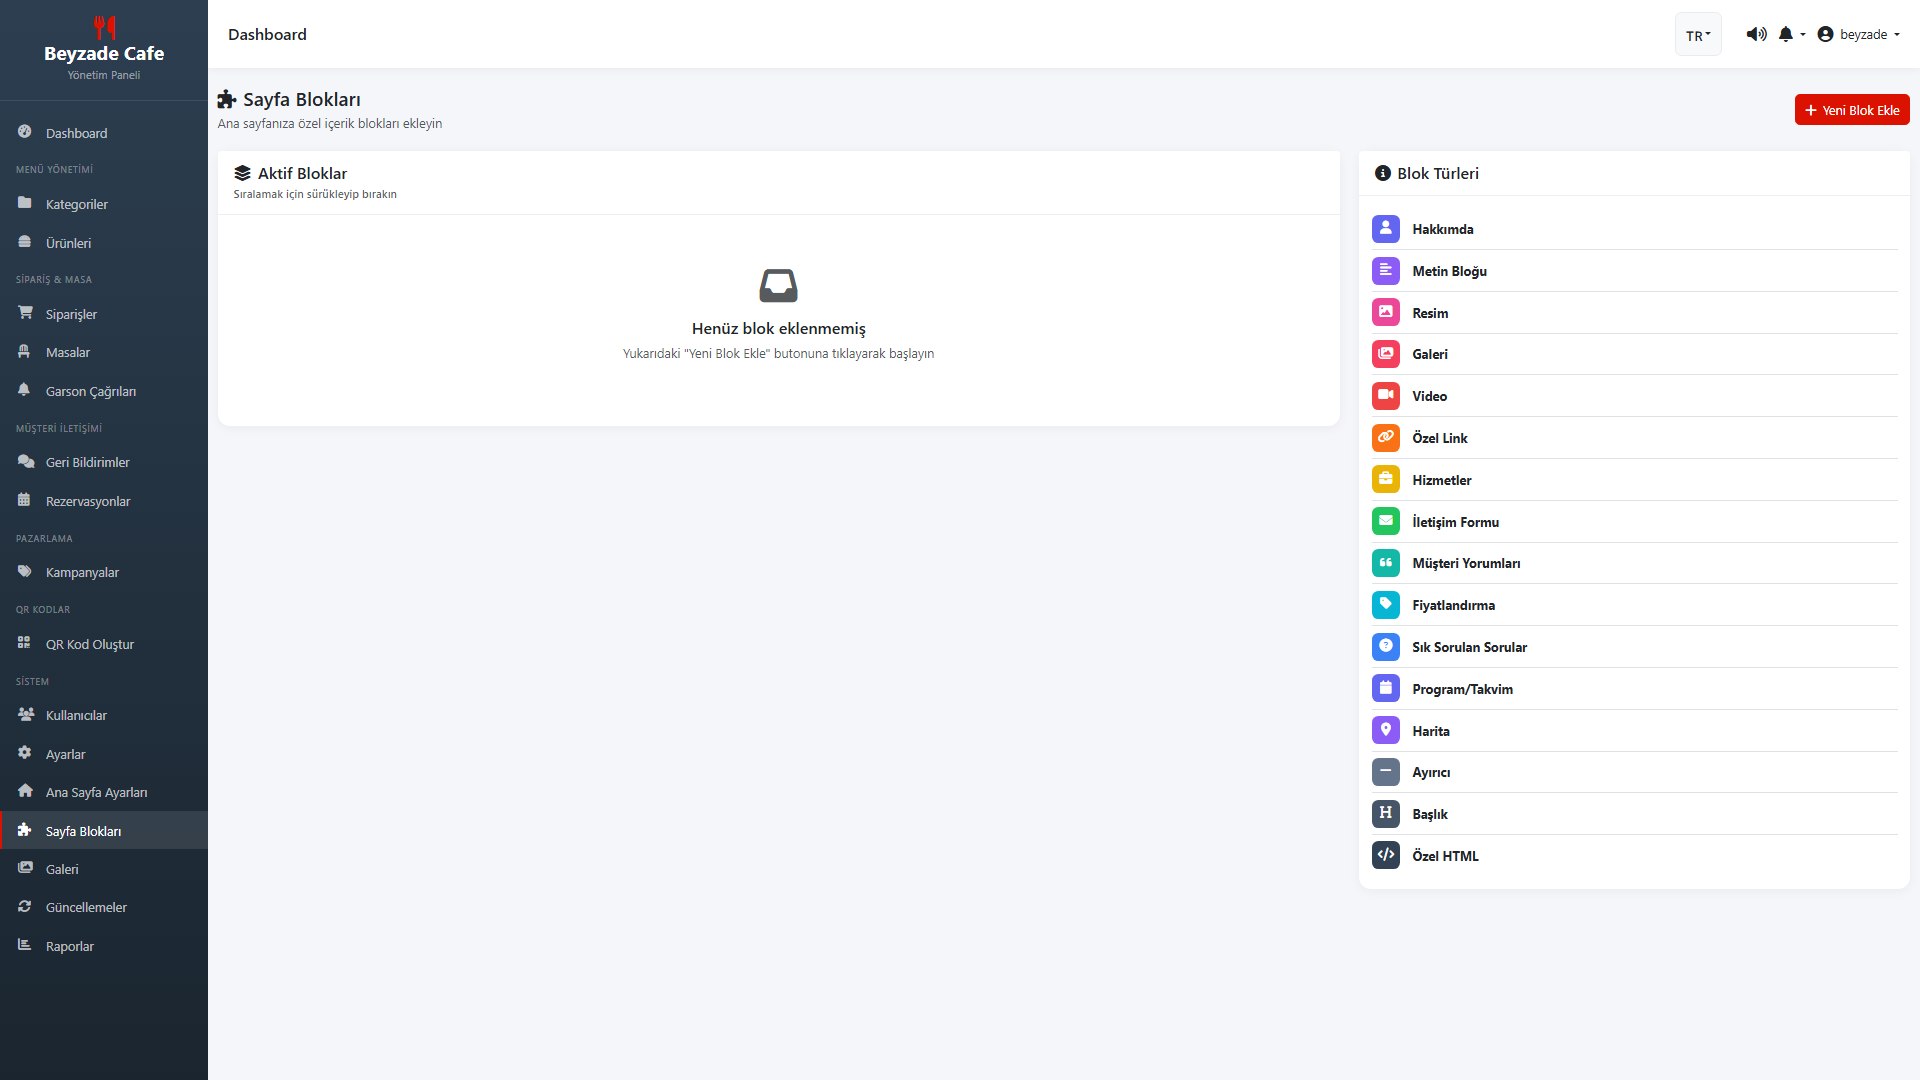Go to QR Kod Oluştur page

(89, 644)
